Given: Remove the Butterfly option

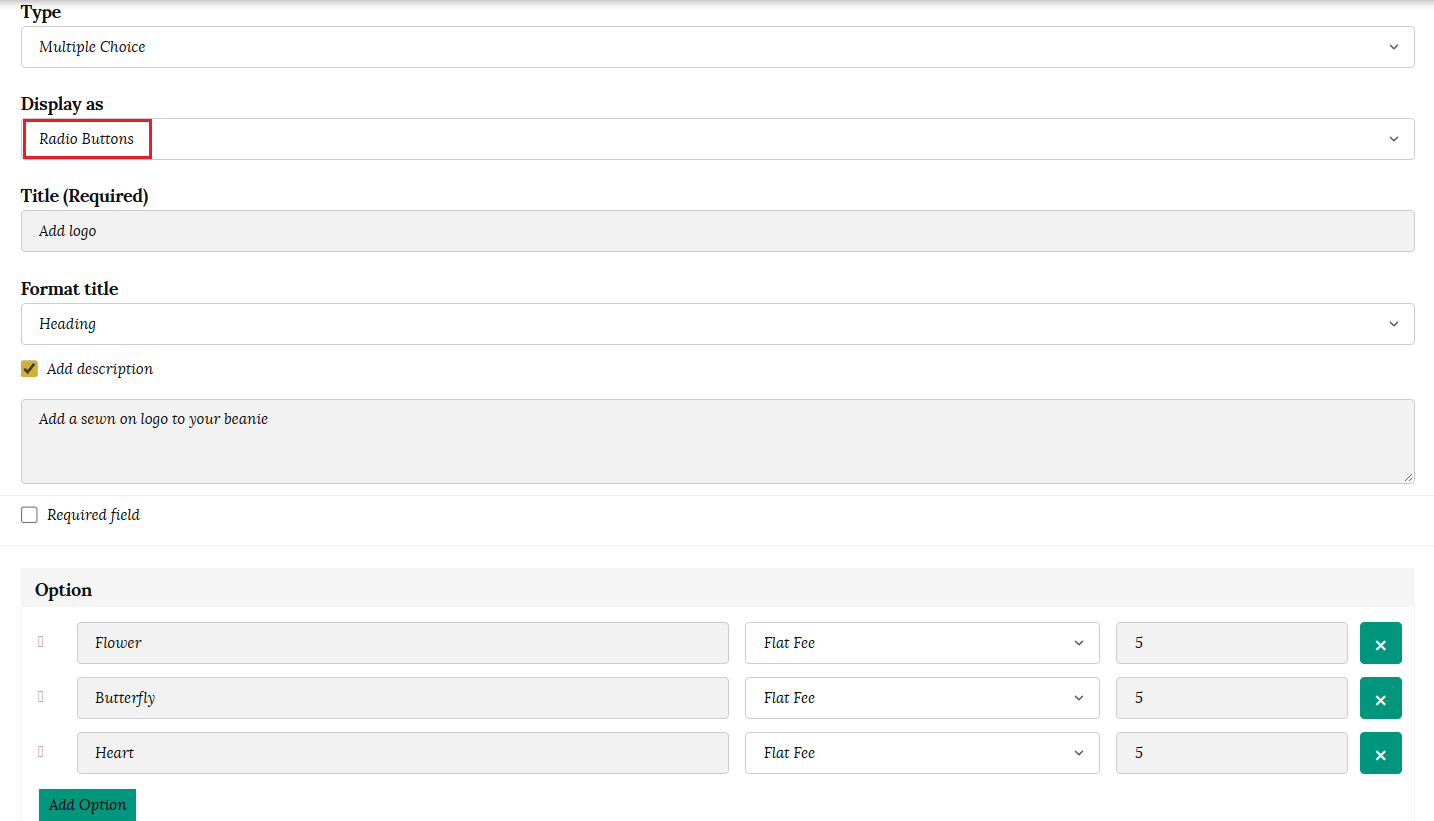Looking at the screenshot, I should (1381, 698).
